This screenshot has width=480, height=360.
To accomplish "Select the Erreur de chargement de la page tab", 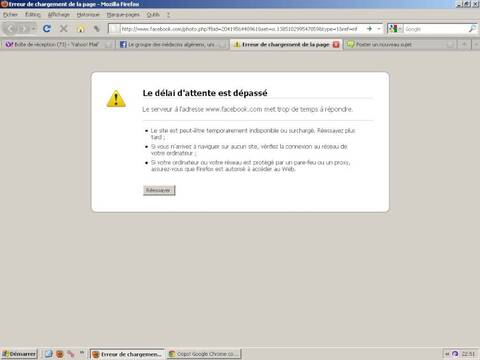I will (286, 44).
